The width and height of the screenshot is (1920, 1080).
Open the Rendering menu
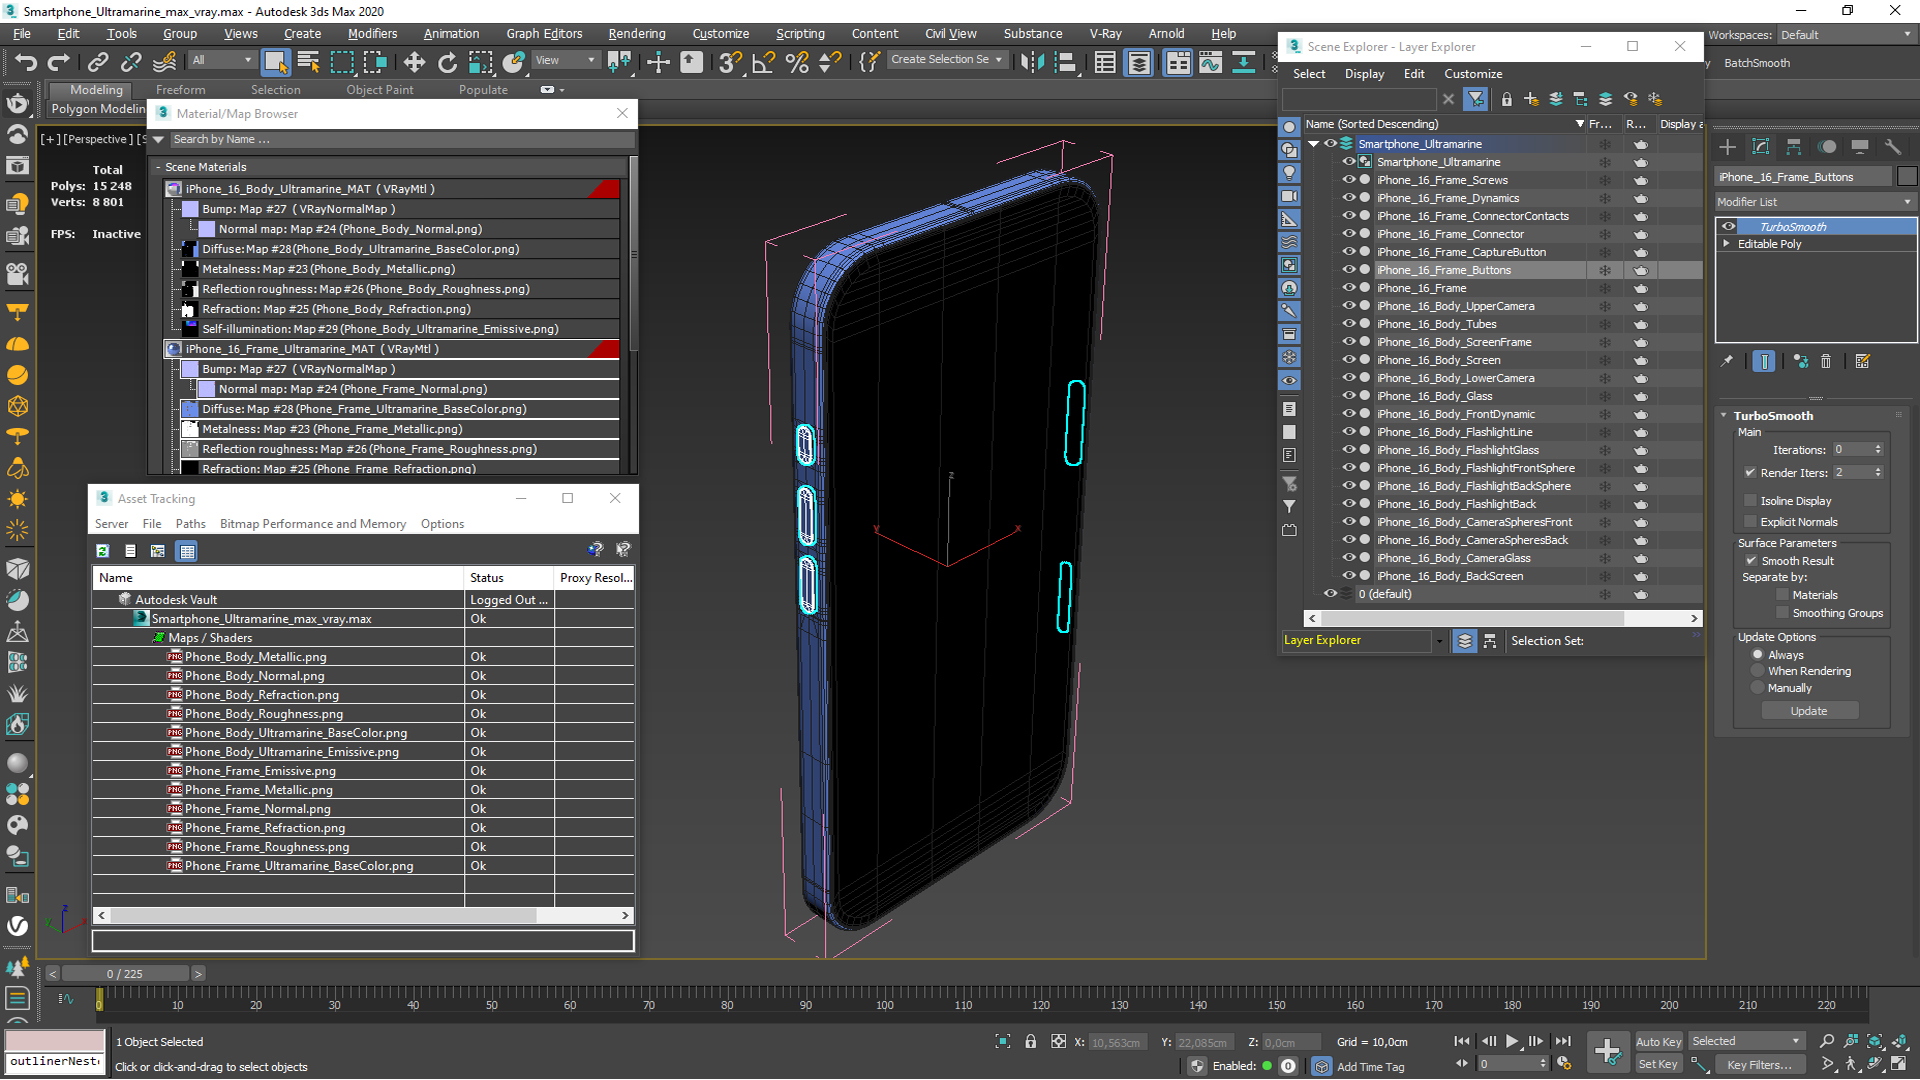coord(636,34)
